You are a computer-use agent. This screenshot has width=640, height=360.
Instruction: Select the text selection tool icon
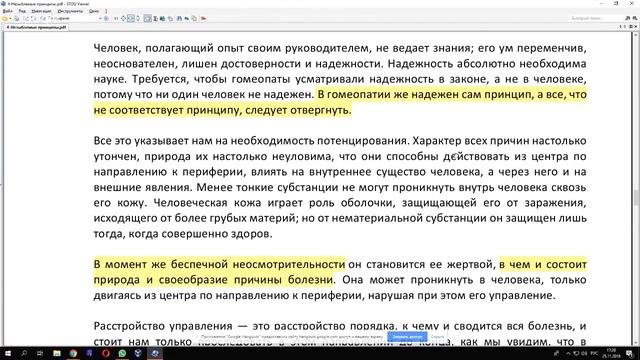[x=156, y=18]
